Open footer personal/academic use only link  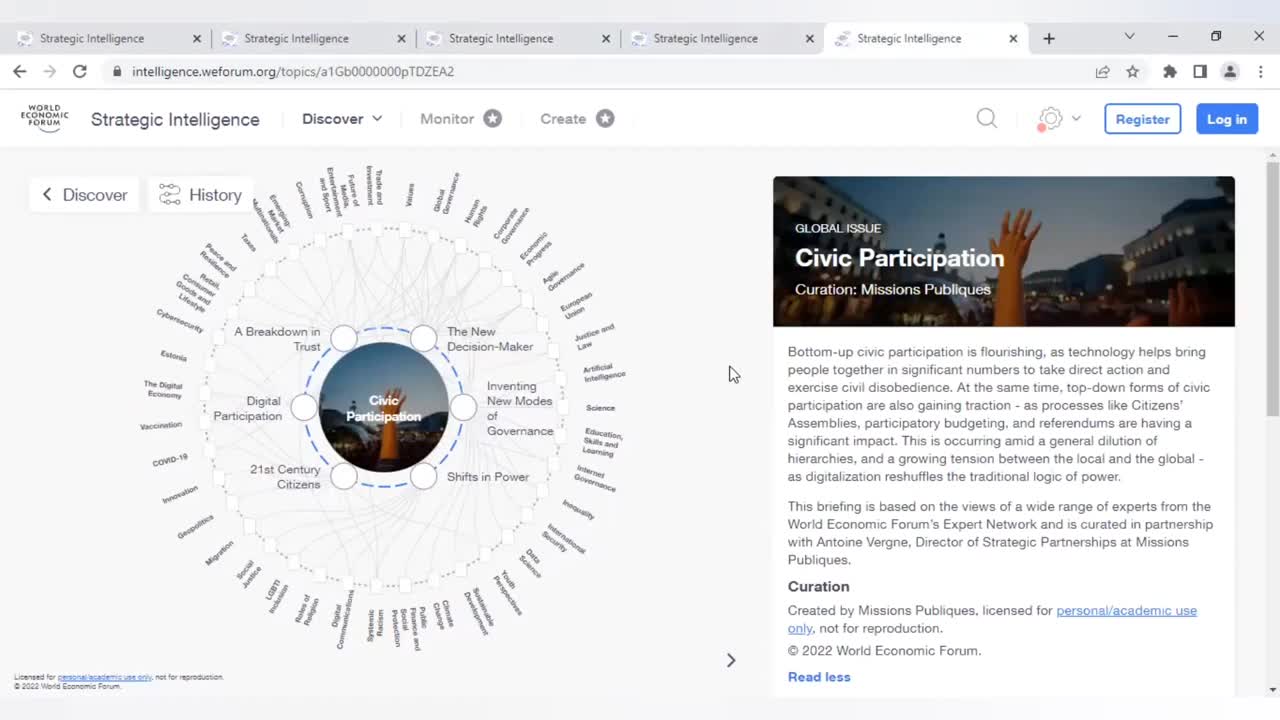tap(105, 677)
